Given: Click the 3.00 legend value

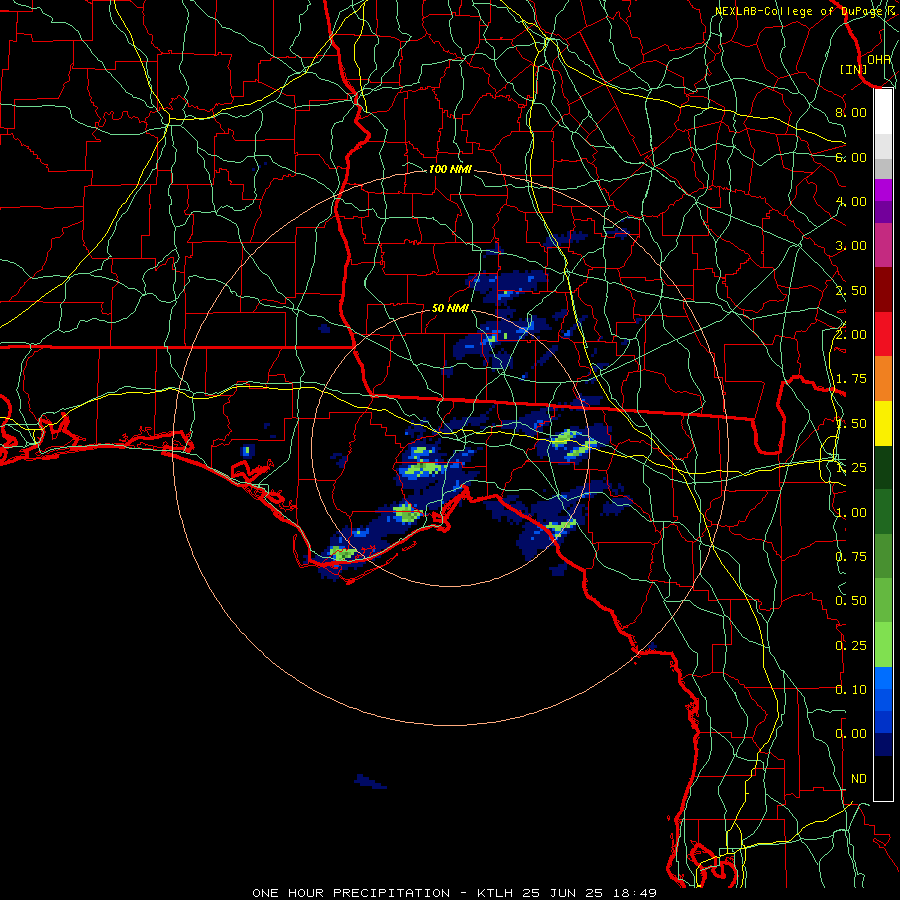Looking at the screenshot, I should point(851,246).
